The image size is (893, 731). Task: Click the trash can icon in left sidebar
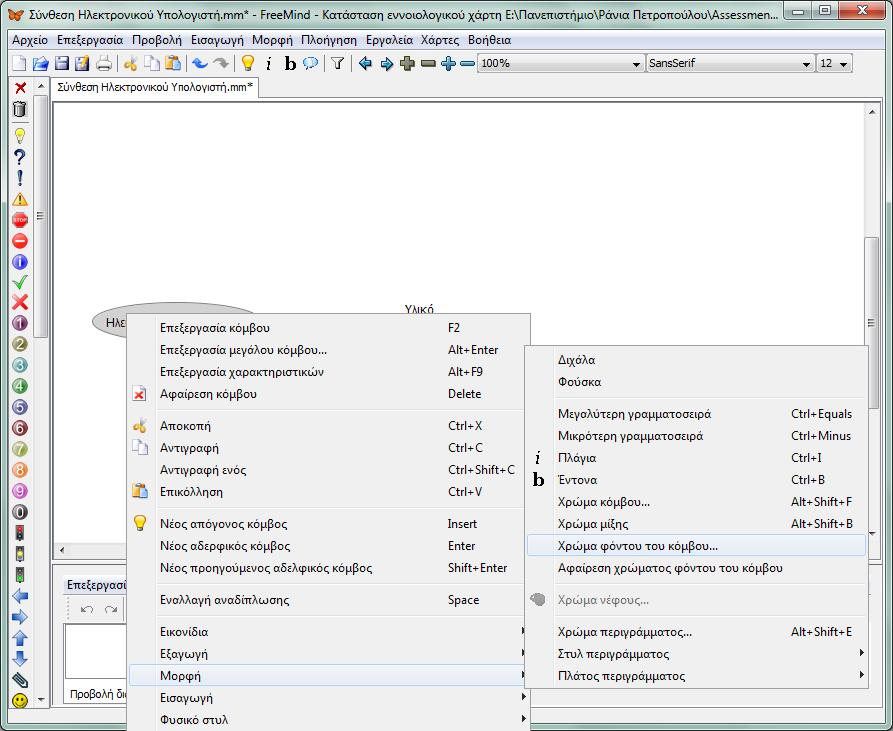pyautogui.click(x=20, y=109)
